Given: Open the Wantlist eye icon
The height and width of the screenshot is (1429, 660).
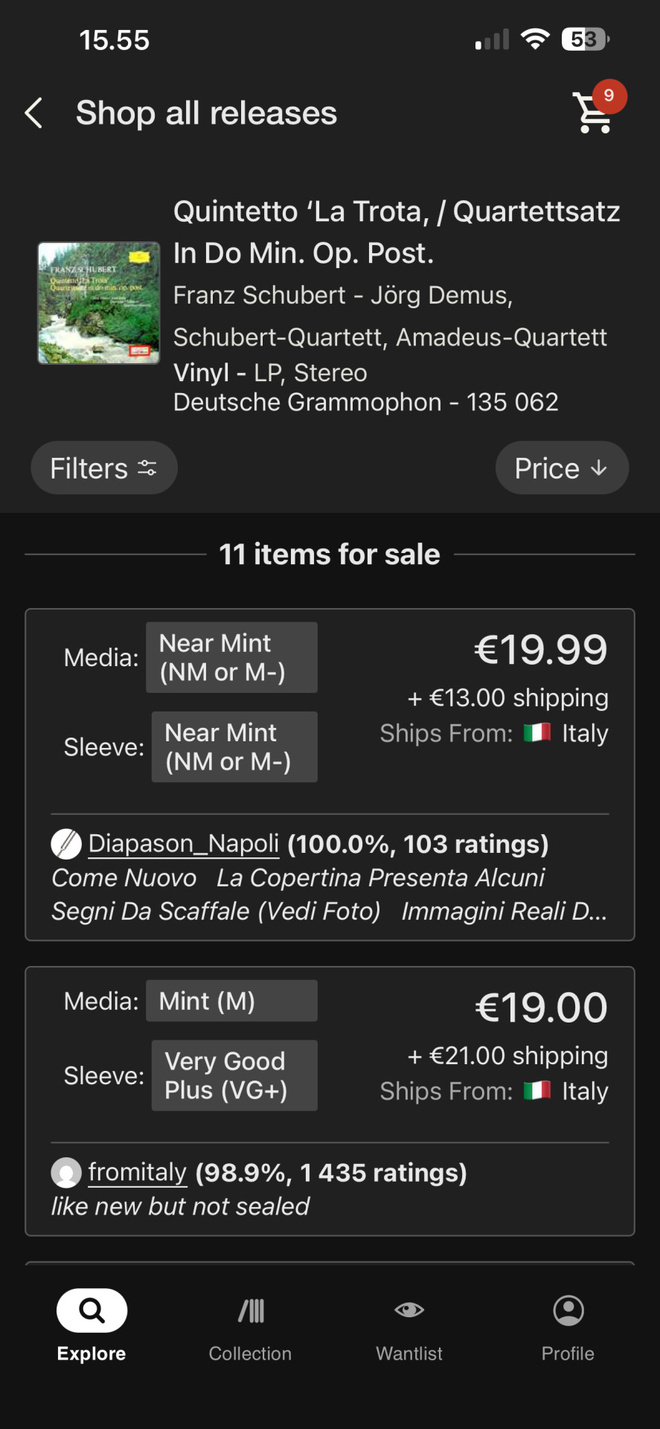Looking at the screenshot, I should pyautogui.click(x=409, y=1310).
